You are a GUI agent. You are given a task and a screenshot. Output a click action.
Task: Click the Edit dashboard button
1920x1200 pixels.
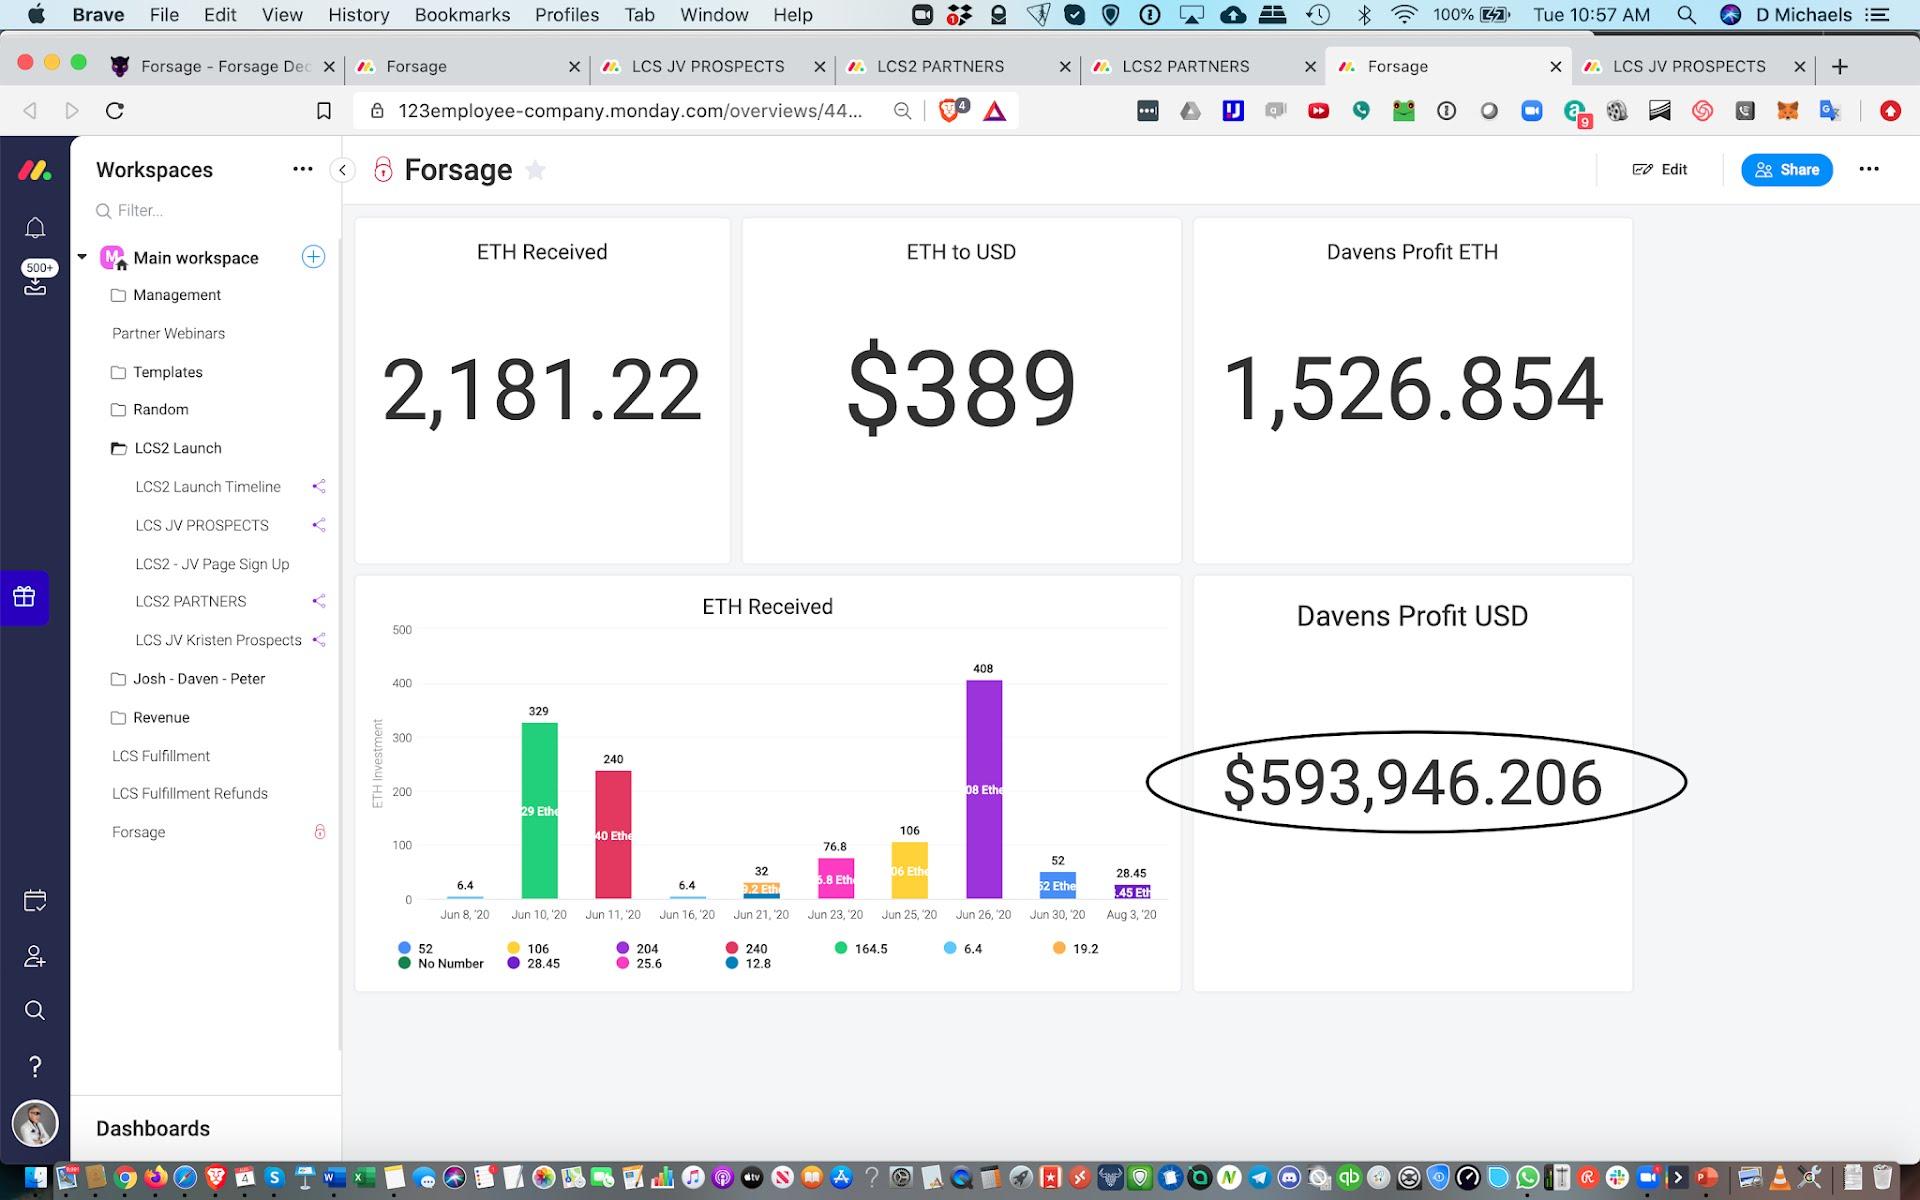(x=1660, y=169)
